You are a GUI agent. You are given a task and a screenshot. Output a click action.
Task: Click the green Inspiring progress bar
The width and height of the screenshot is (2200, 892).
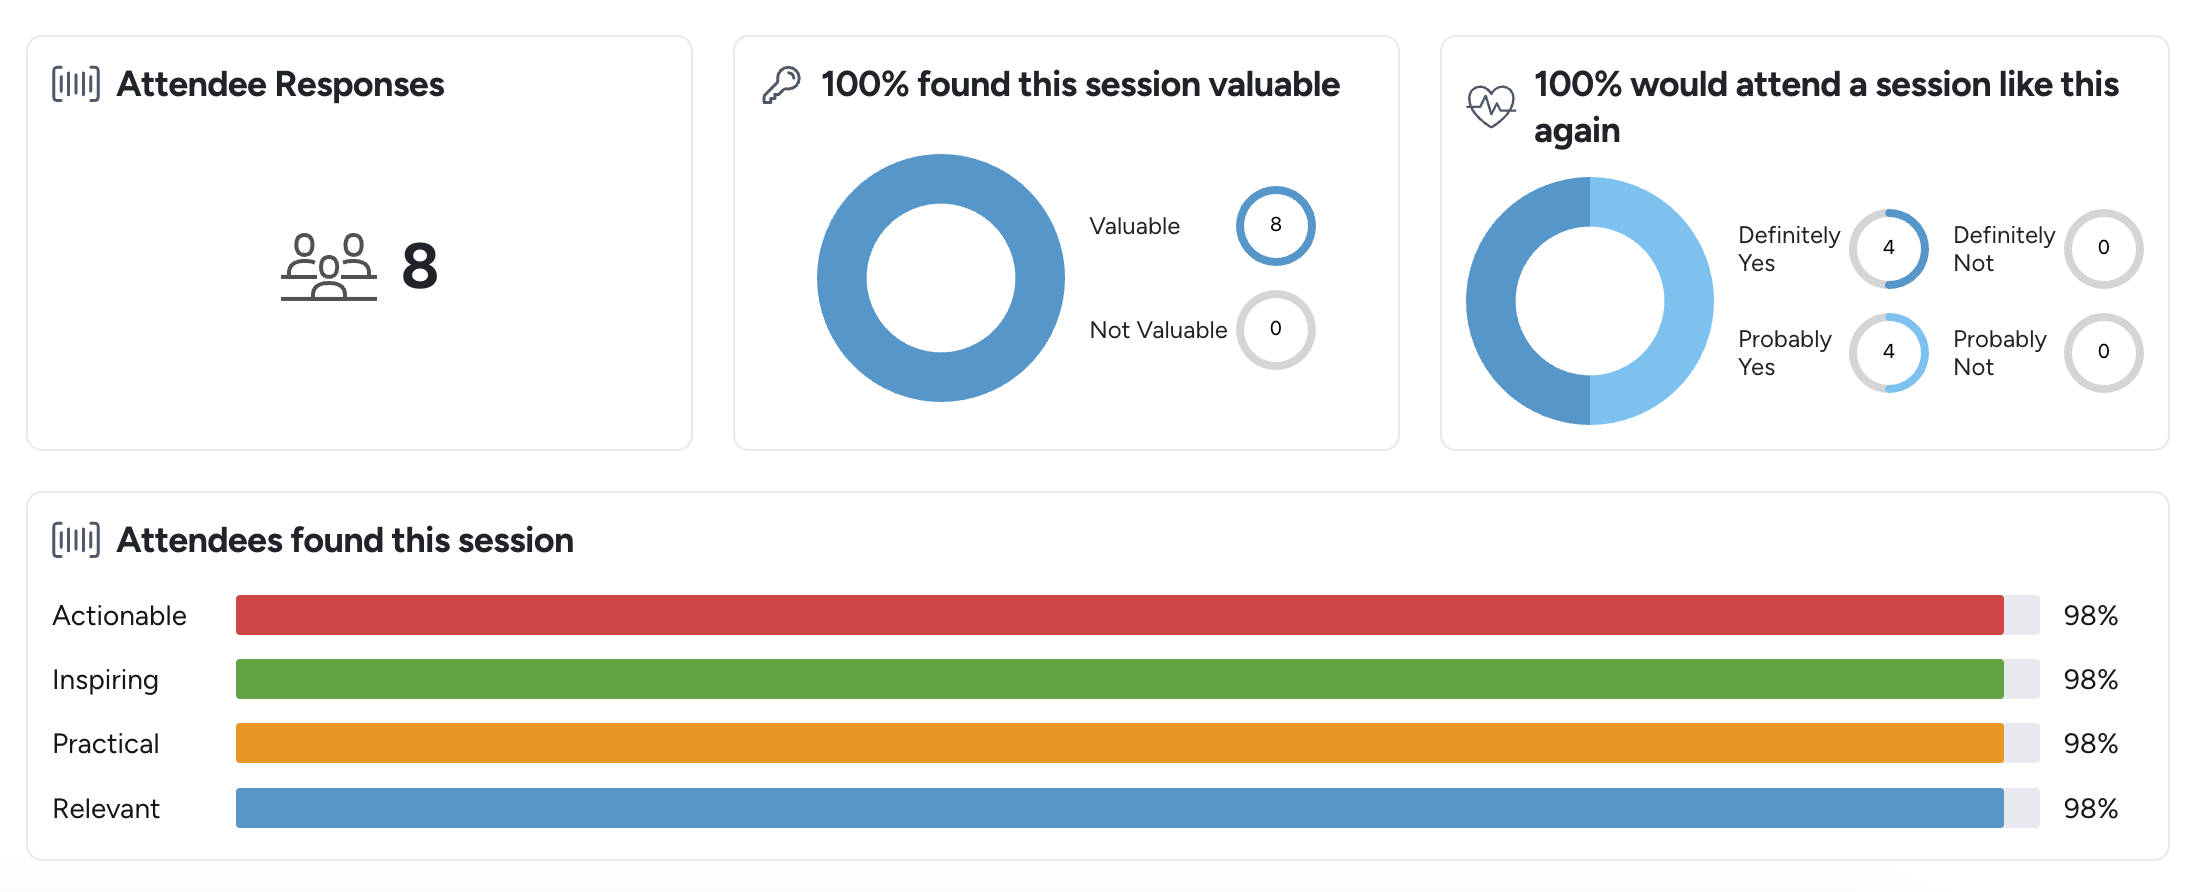coord(1120,679)
